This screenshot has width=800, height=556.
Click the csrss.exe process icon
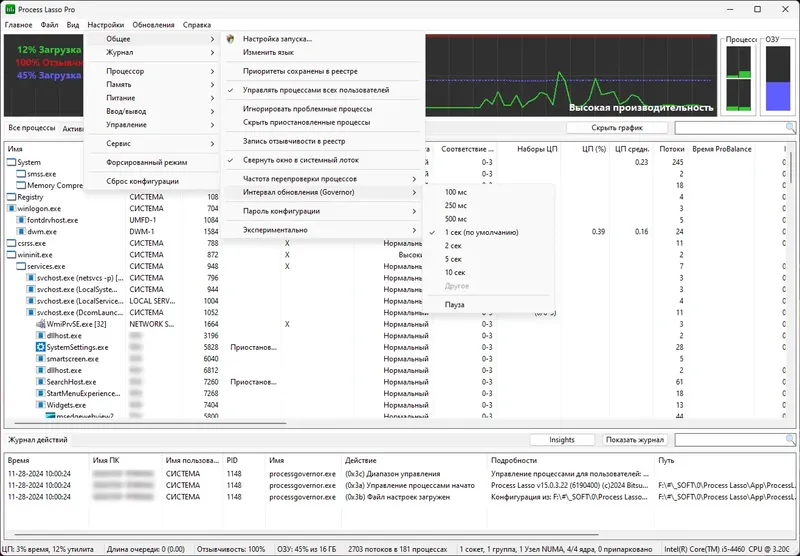coord(11,243)
